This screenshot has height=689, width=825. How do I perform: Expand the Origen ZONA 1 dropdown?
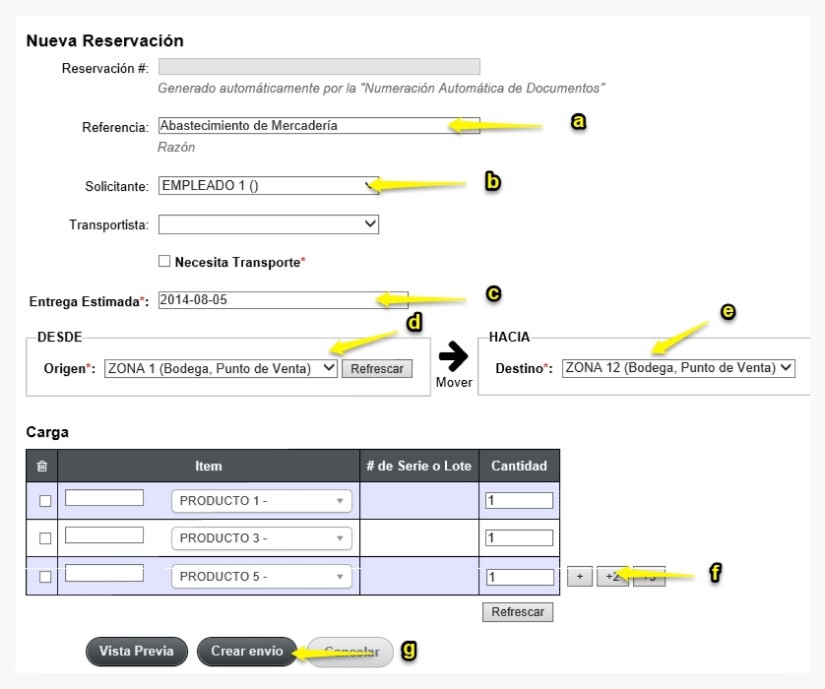coord(221,368)
